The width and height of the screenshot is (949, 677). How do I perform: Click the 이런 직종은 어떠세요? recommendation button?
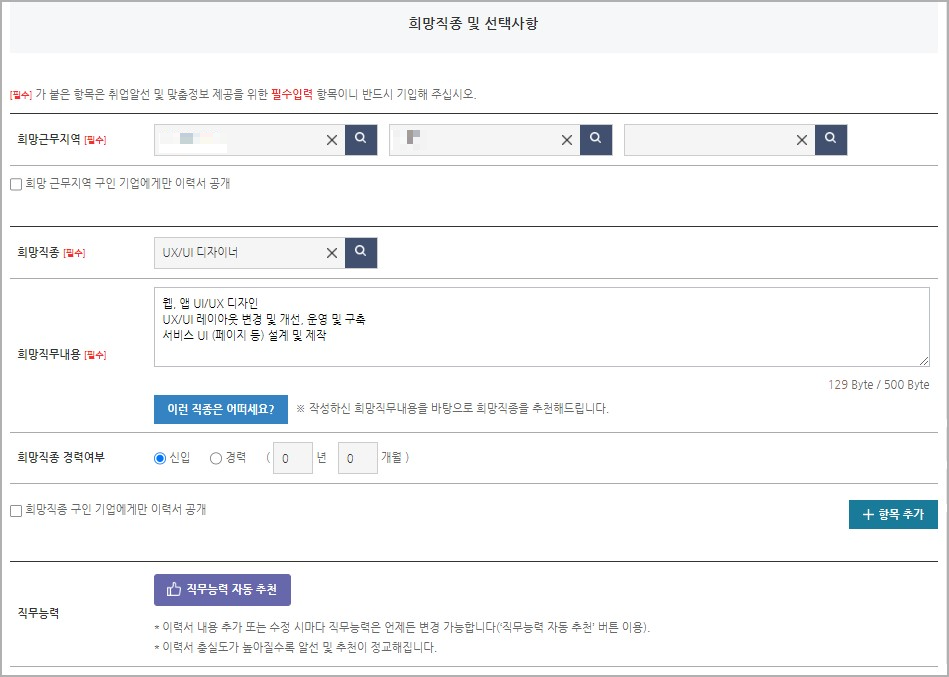tap(220, 410)
